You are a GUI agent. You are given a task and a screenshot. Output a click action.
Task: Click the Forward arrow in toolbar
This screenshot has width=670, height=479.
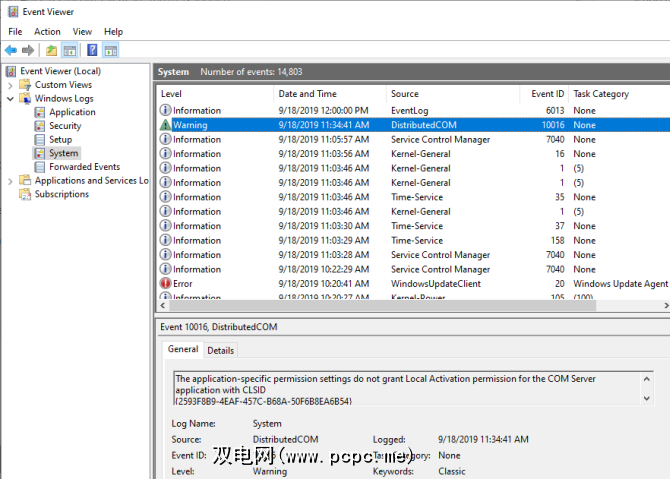tap(29, 50)
